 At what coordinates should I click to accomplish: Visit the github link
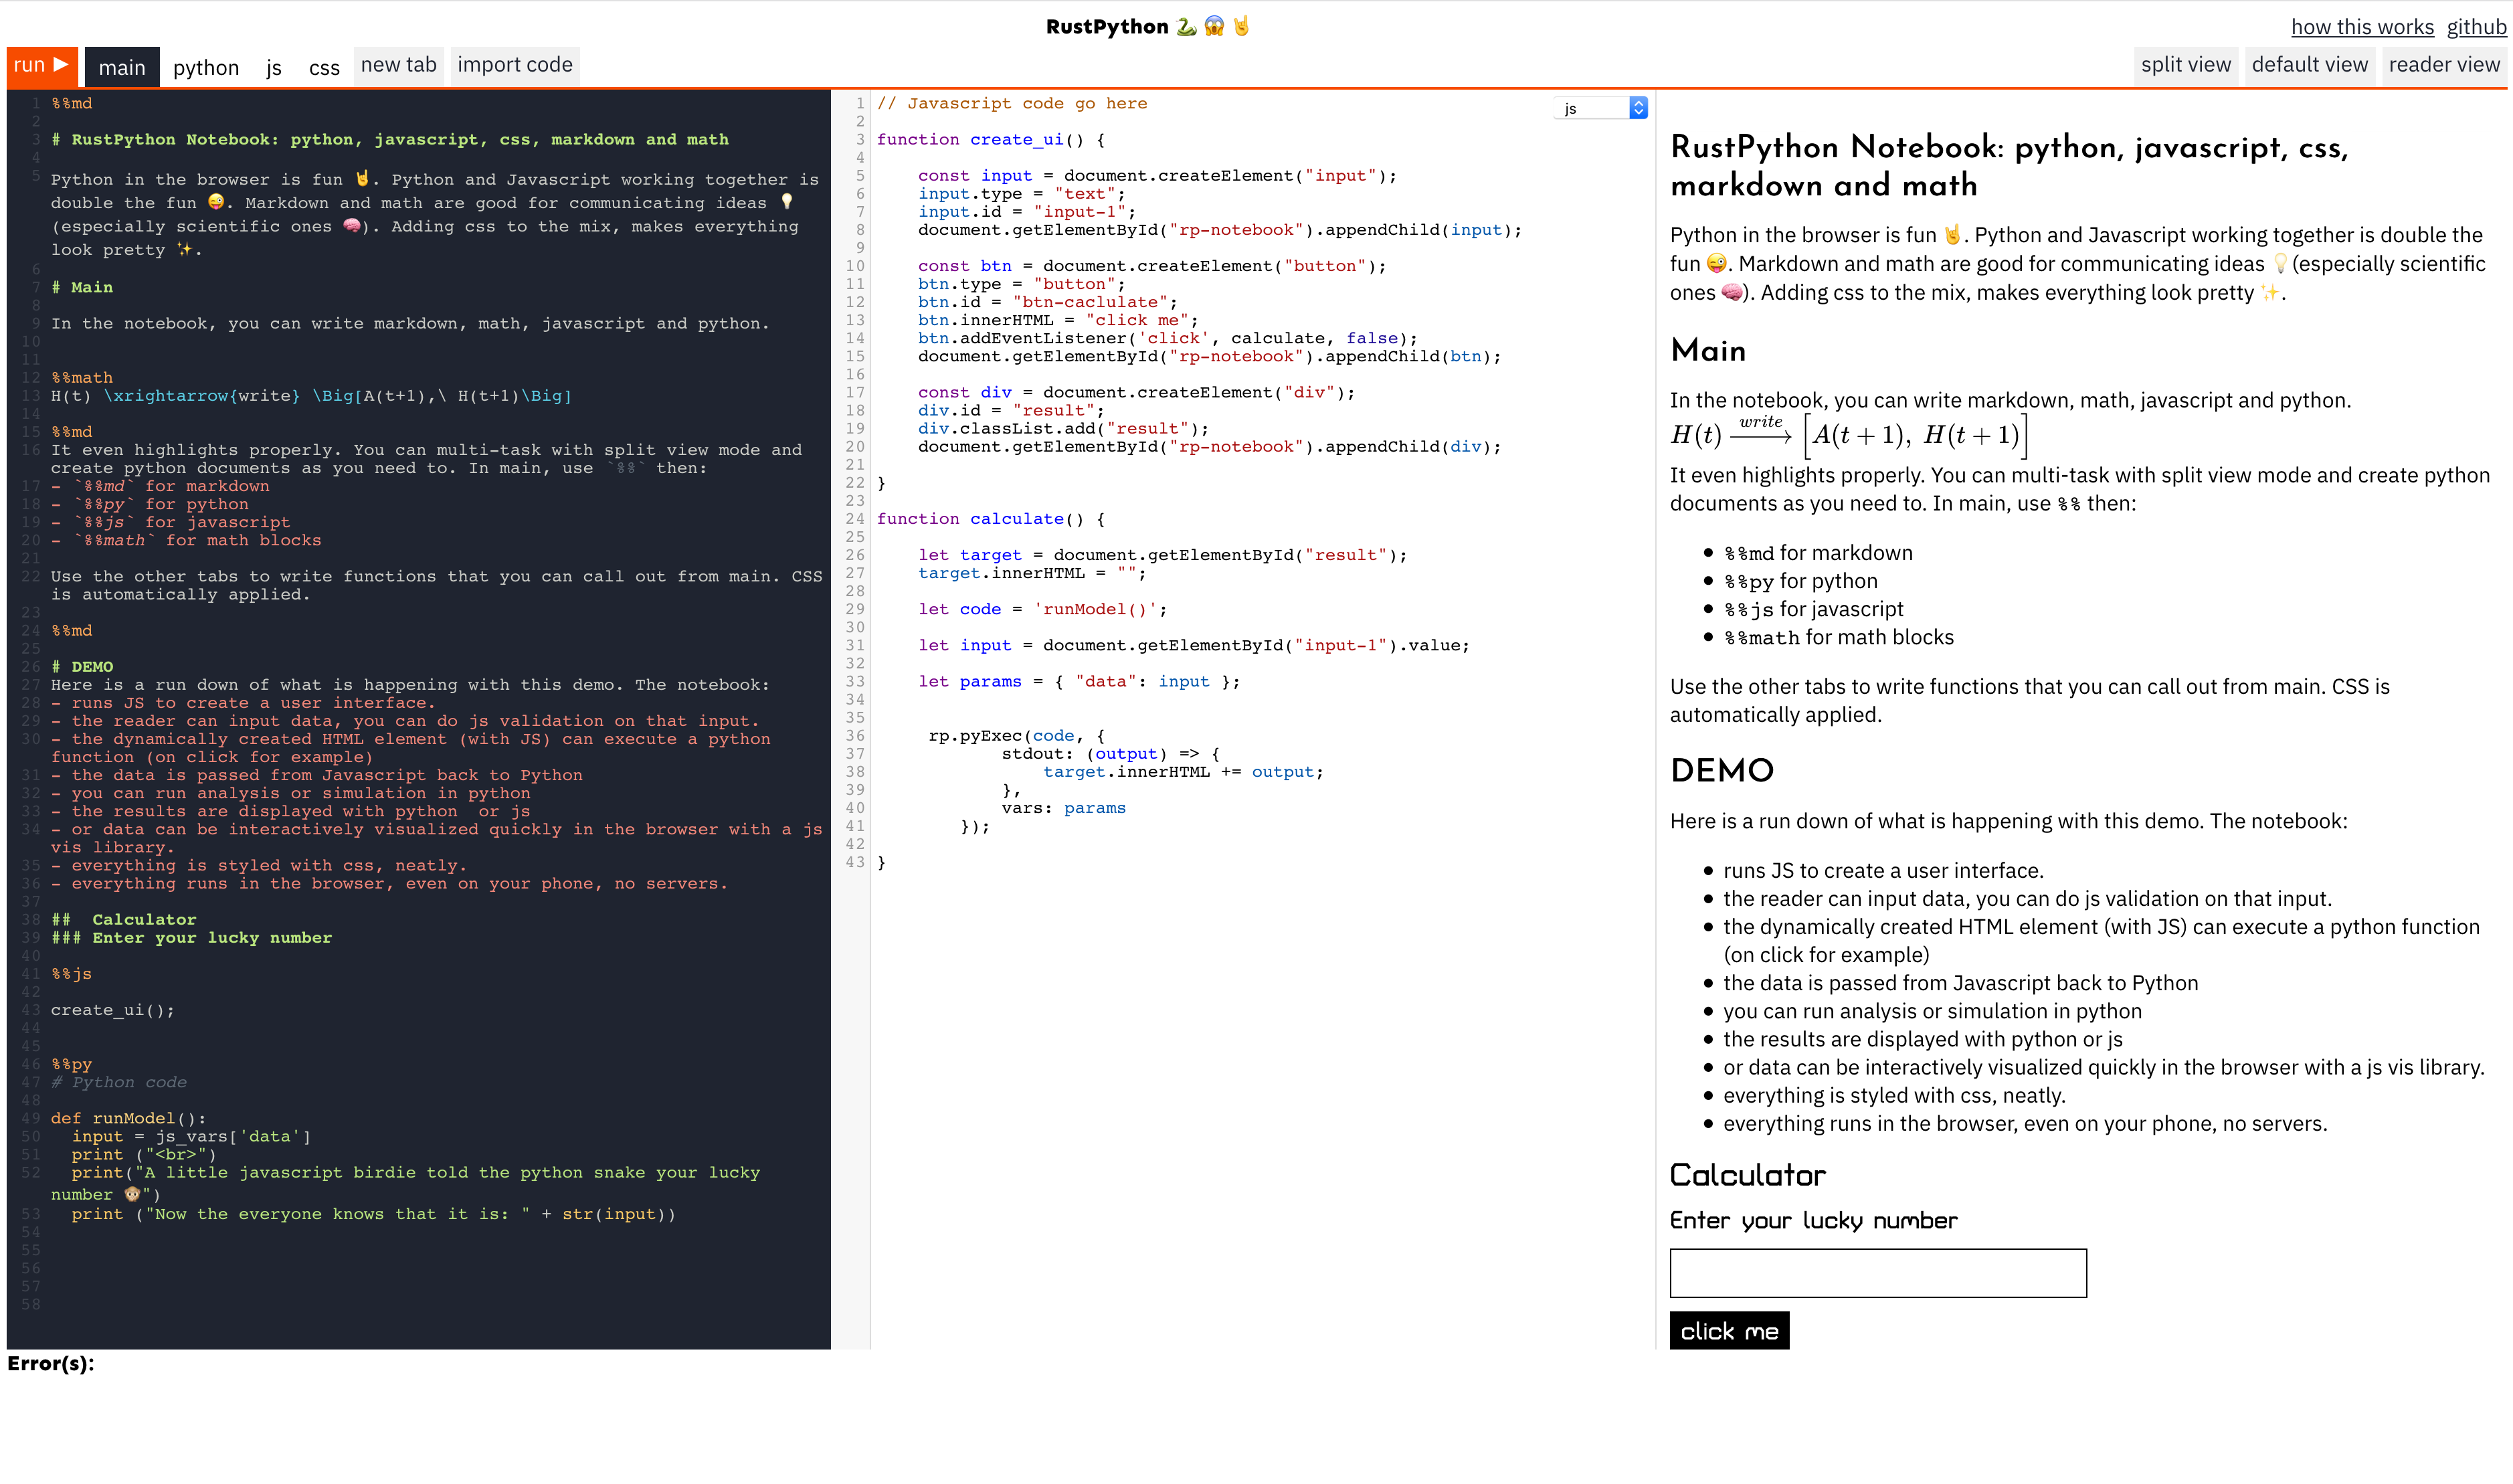[2476, 27]
